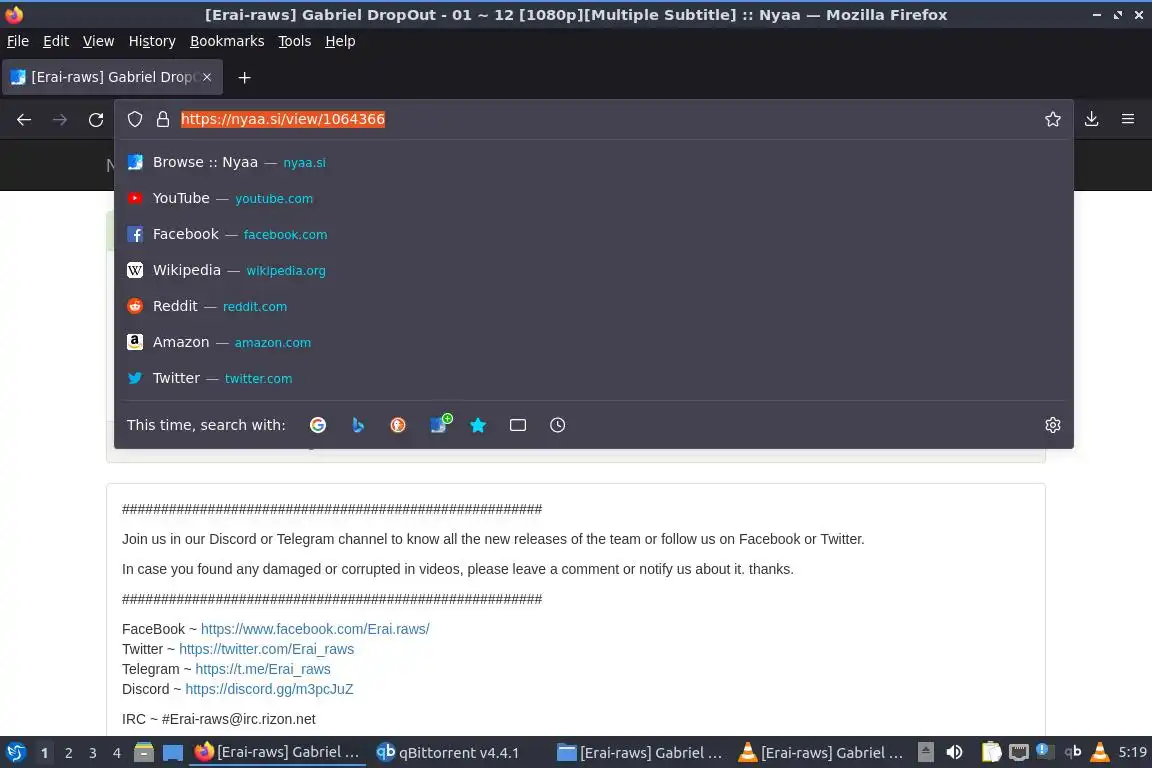Select Reddit suggestion

pyautogui.click(x=594, y=306)
